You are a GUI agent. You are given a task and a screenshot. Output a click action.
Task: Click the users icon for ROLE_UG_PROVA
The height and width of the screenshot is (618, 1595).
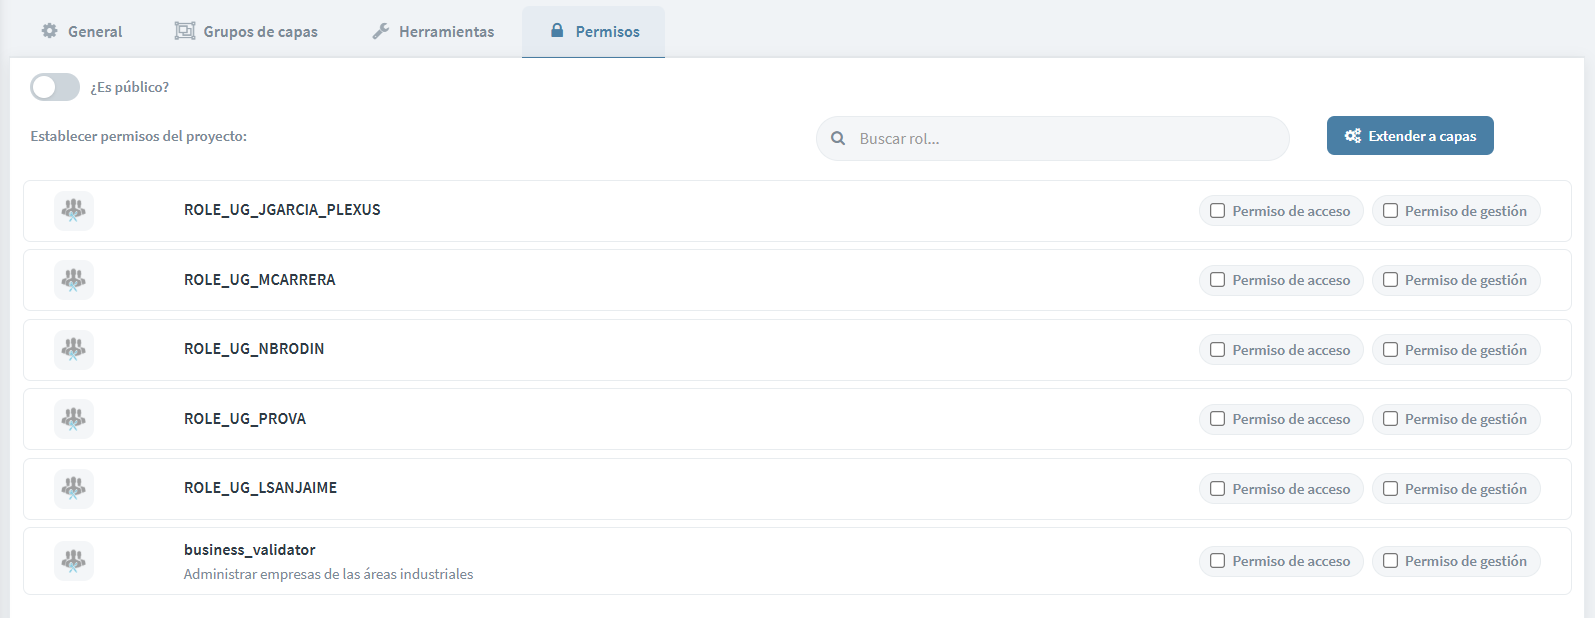tap(74, 419)
